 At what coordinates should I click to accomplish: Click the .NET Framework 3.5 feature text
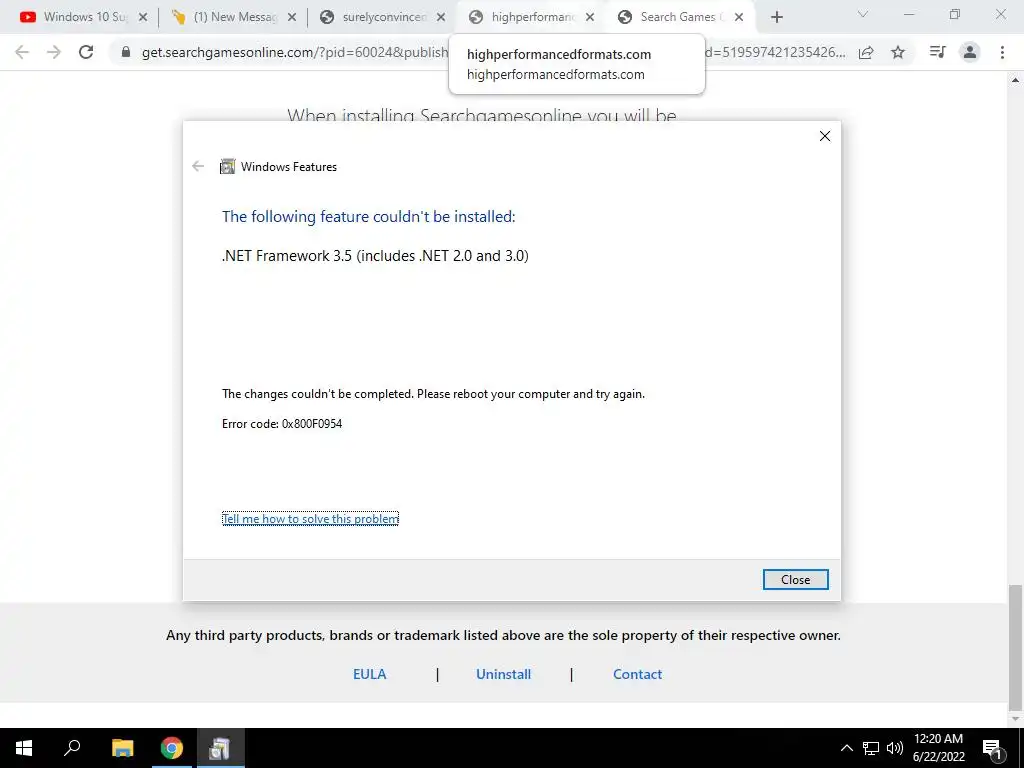(x=376, y=255)
